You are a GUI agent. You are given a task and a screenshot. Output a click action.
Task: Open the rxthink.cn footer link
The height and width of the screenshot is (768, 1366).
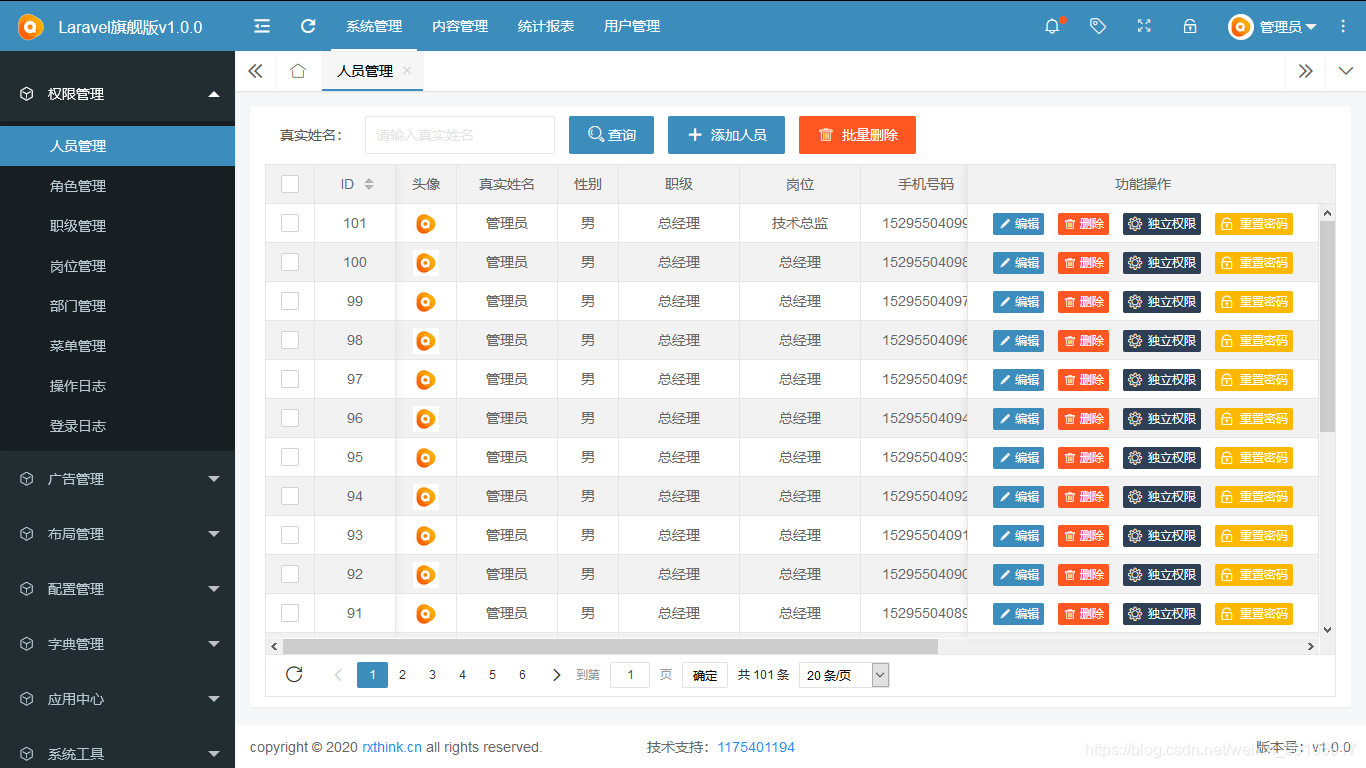(x=392, y=747)
